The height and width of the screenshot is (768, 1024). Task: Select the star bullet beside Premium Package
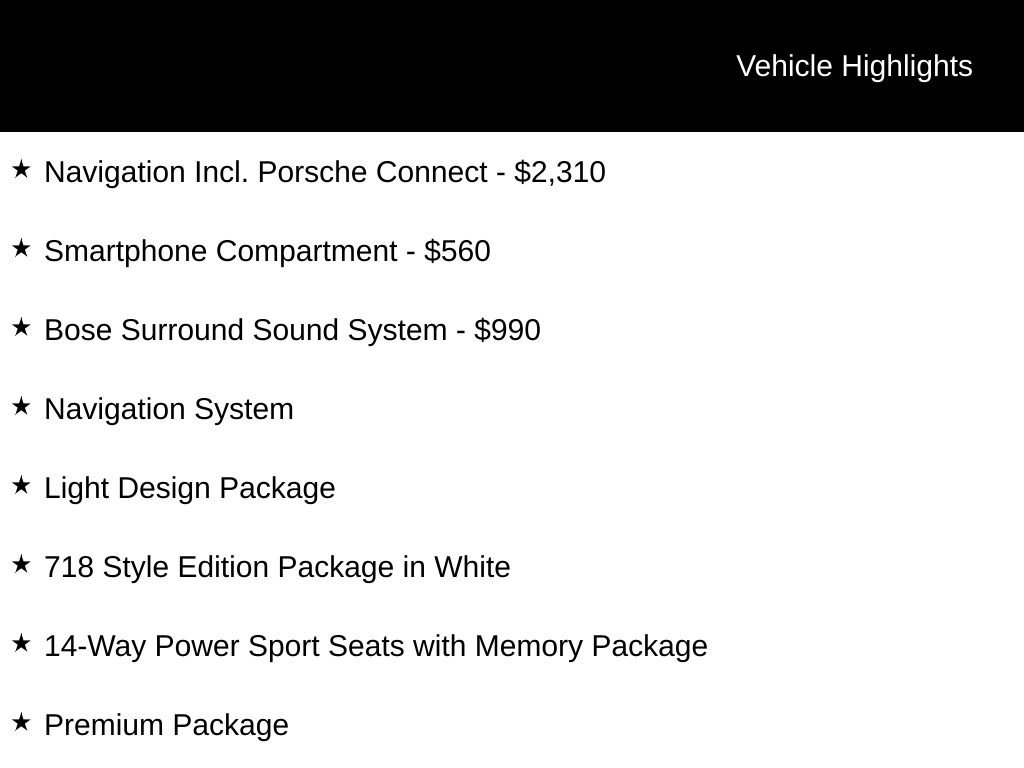coord(22,723)
